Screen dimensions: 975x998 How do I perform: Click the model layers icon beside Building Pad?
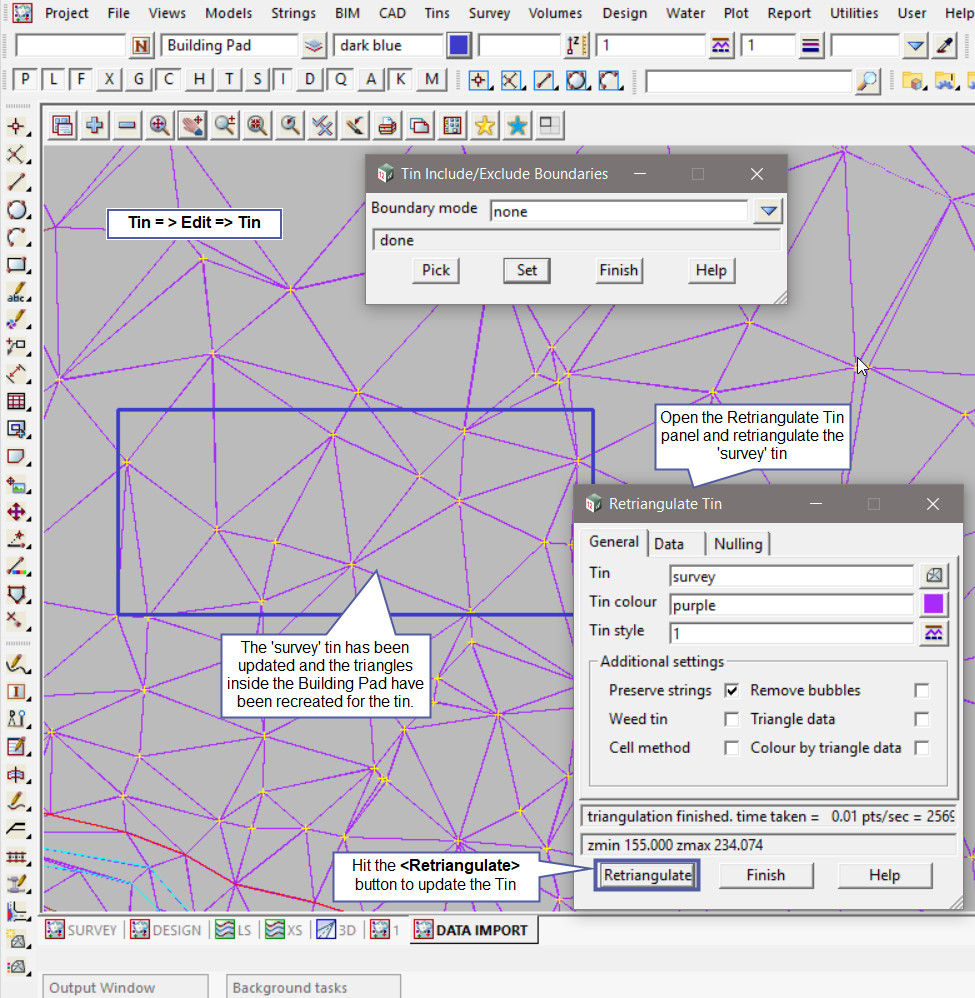pyautogui.click(x=314, y=46)
